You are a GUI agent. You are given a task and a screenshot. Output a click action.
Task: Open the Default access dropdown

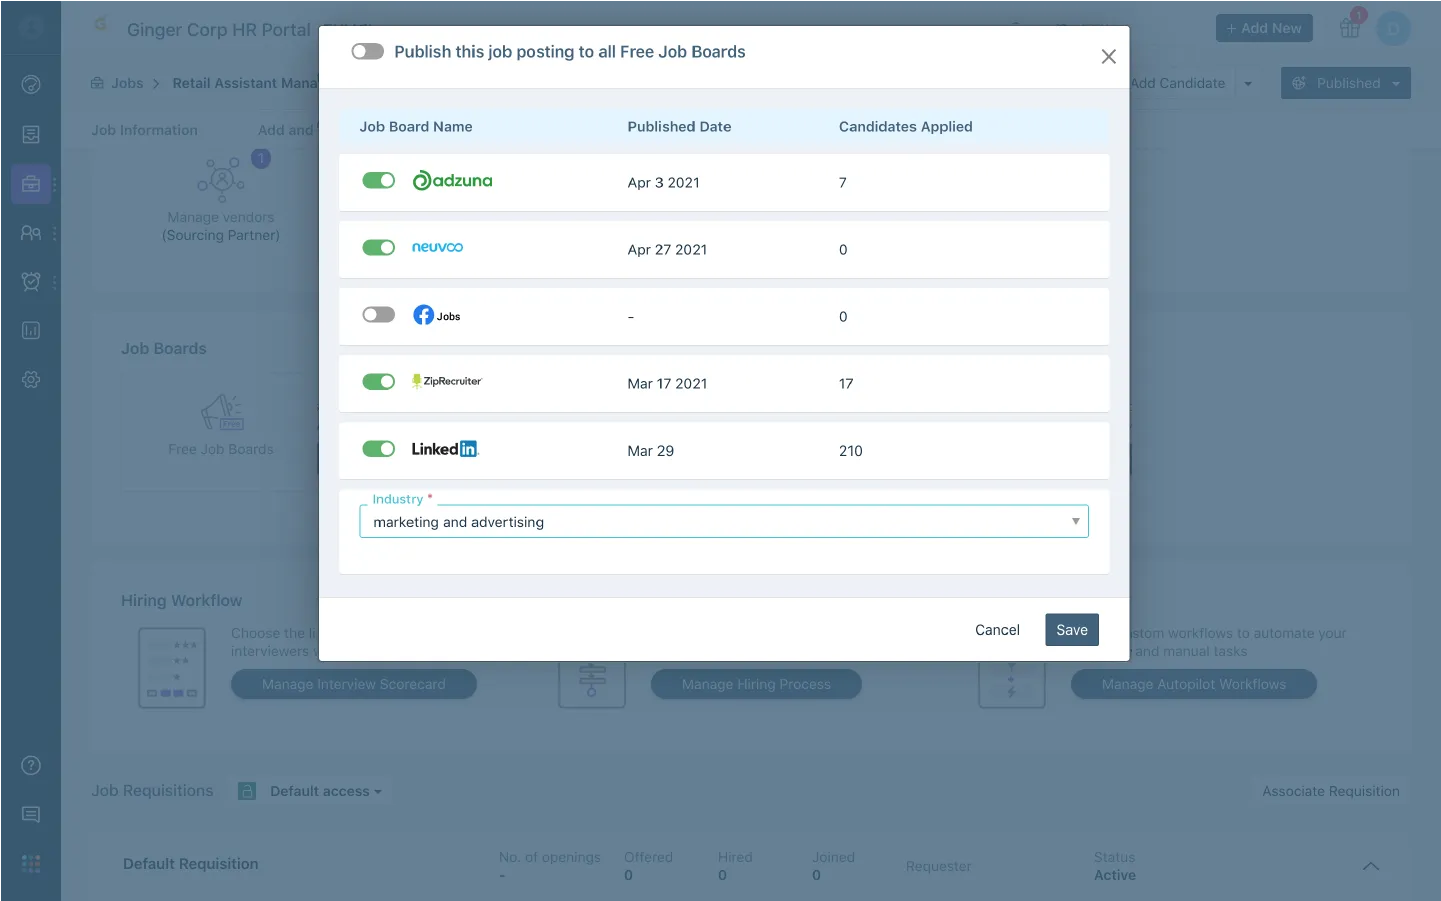pos(325,791)
